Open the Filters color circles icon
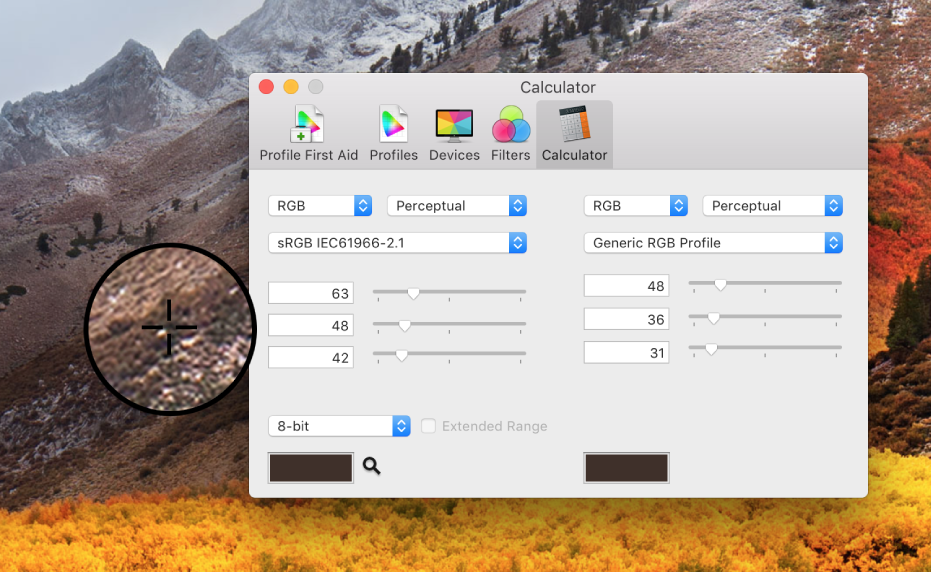The image size is (931, 572). pos(511,124)
